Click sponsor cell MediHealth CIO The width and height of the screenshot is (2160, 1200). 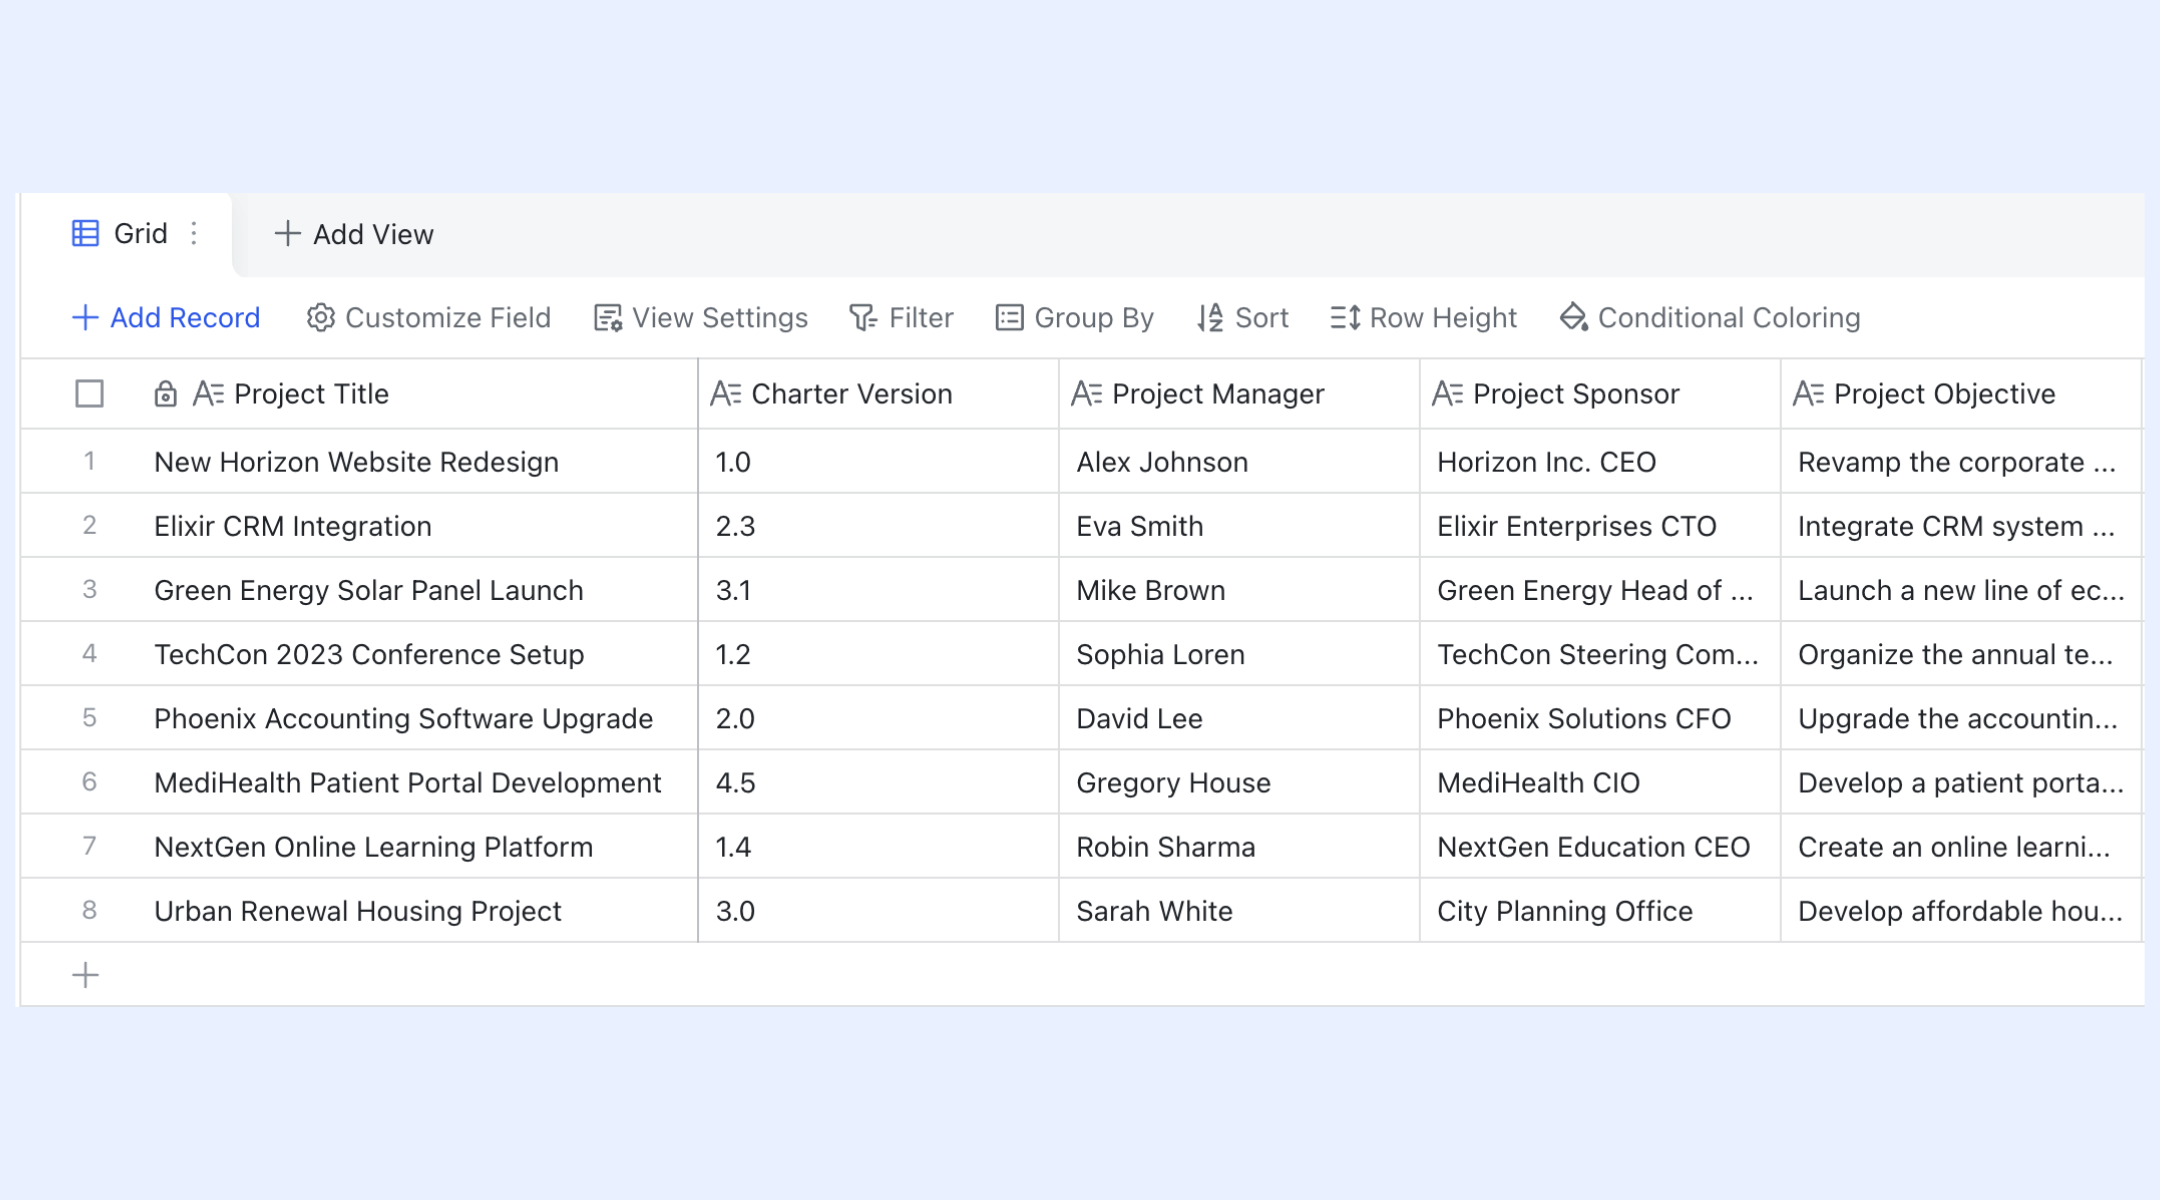coord(1601,782)
